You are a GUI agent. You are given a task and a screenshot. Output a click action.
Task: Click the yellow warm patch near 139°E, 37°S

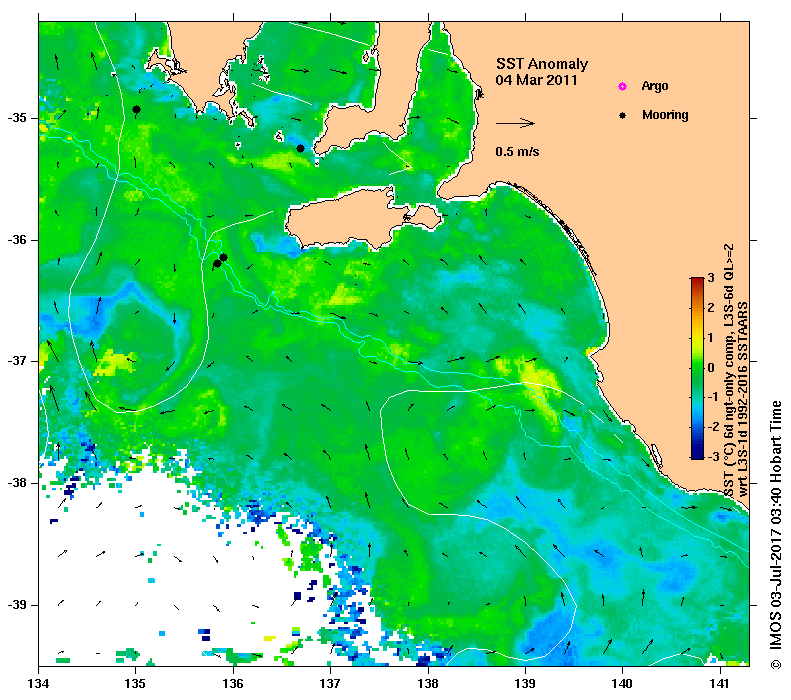point(539,378)
